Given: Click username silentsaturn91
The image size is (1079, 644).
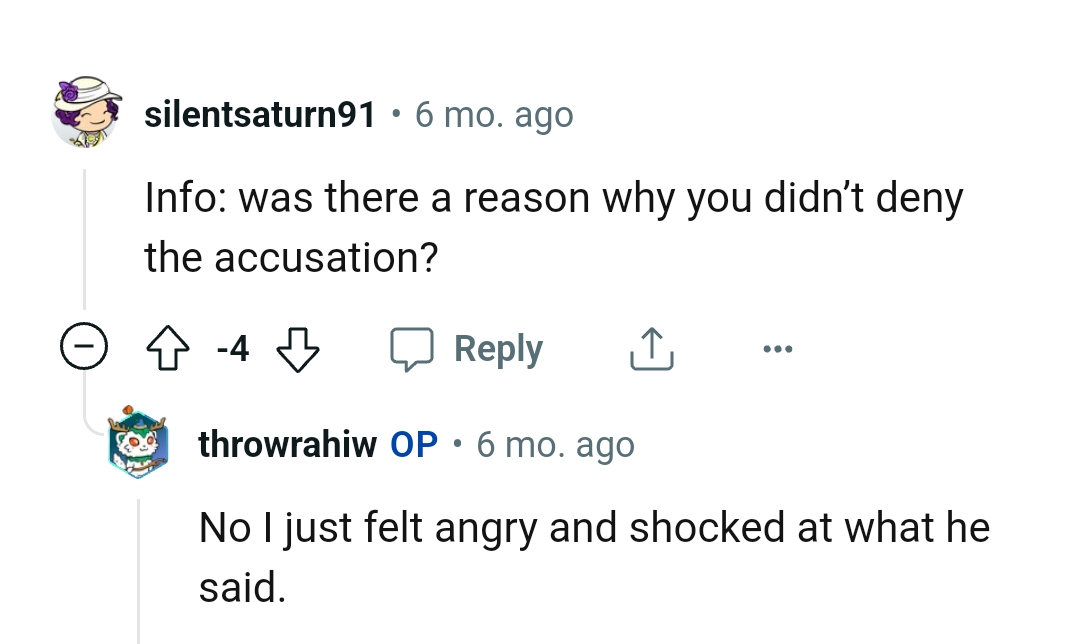Looking at the screenshot, I should (x=259, y=114).
